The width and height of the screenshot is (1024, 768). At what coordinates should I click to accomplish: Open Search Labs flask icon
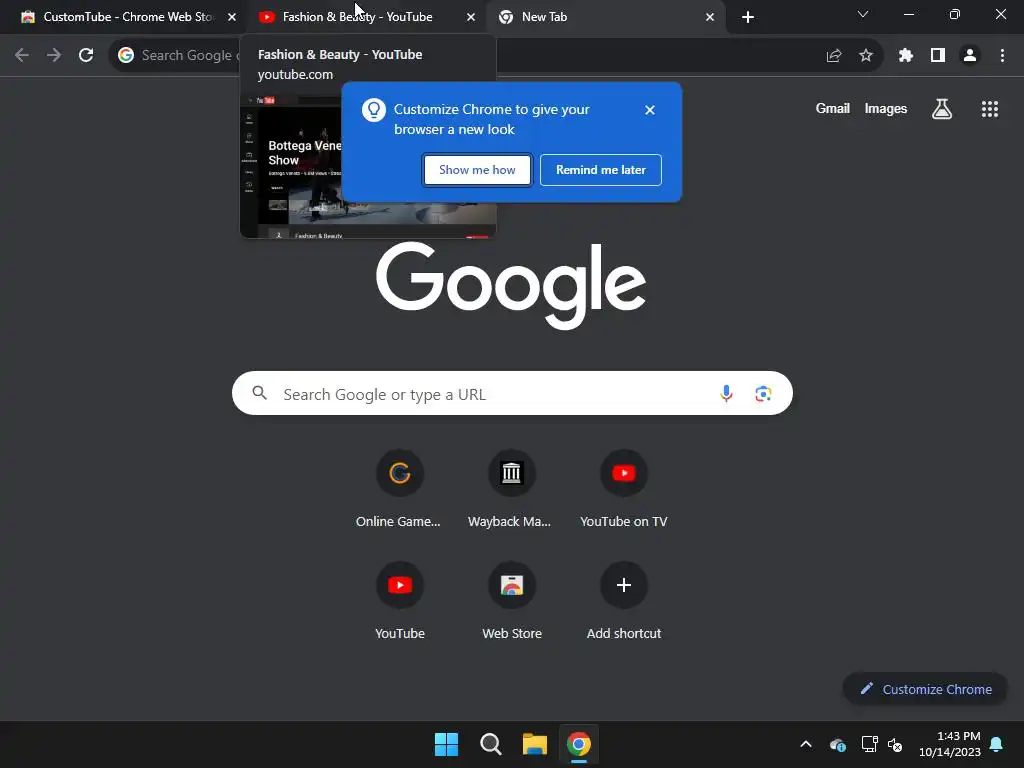point(942,109)
